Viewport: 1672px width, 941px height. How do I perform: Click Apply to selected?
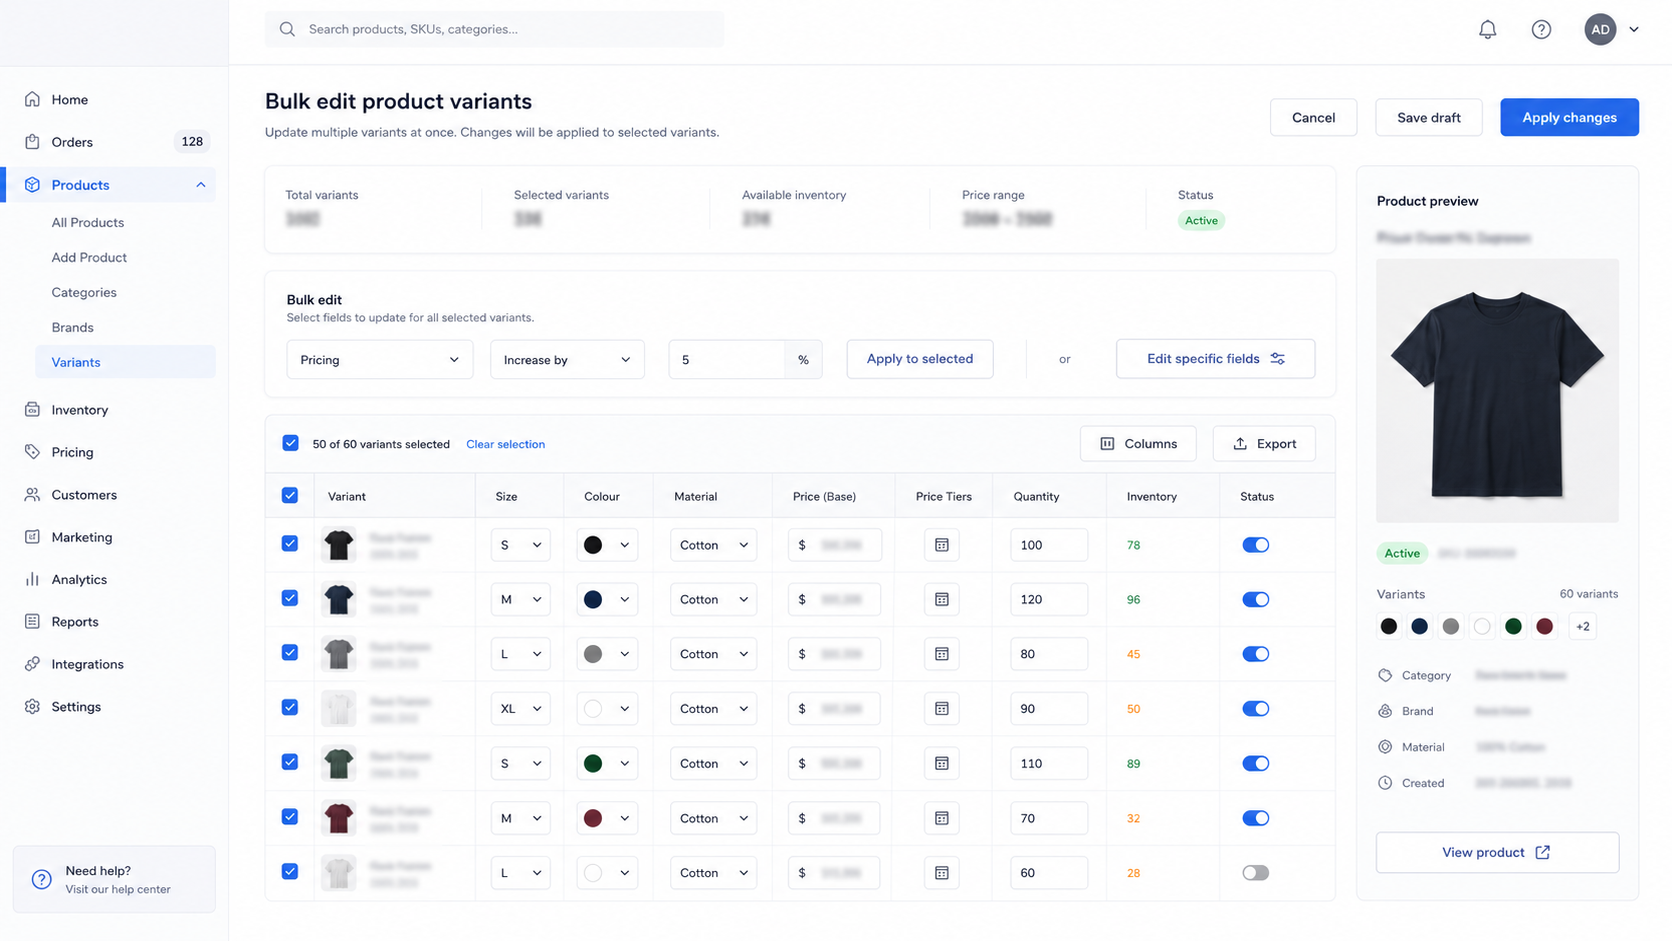point(919,359)
